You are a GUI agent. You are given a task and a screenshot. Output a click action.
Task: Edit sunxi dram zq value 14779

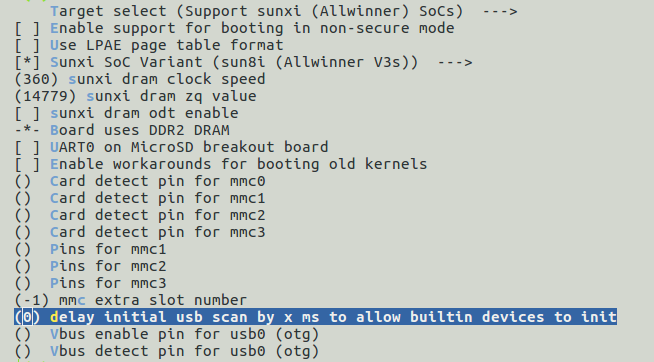pos(45,96)
